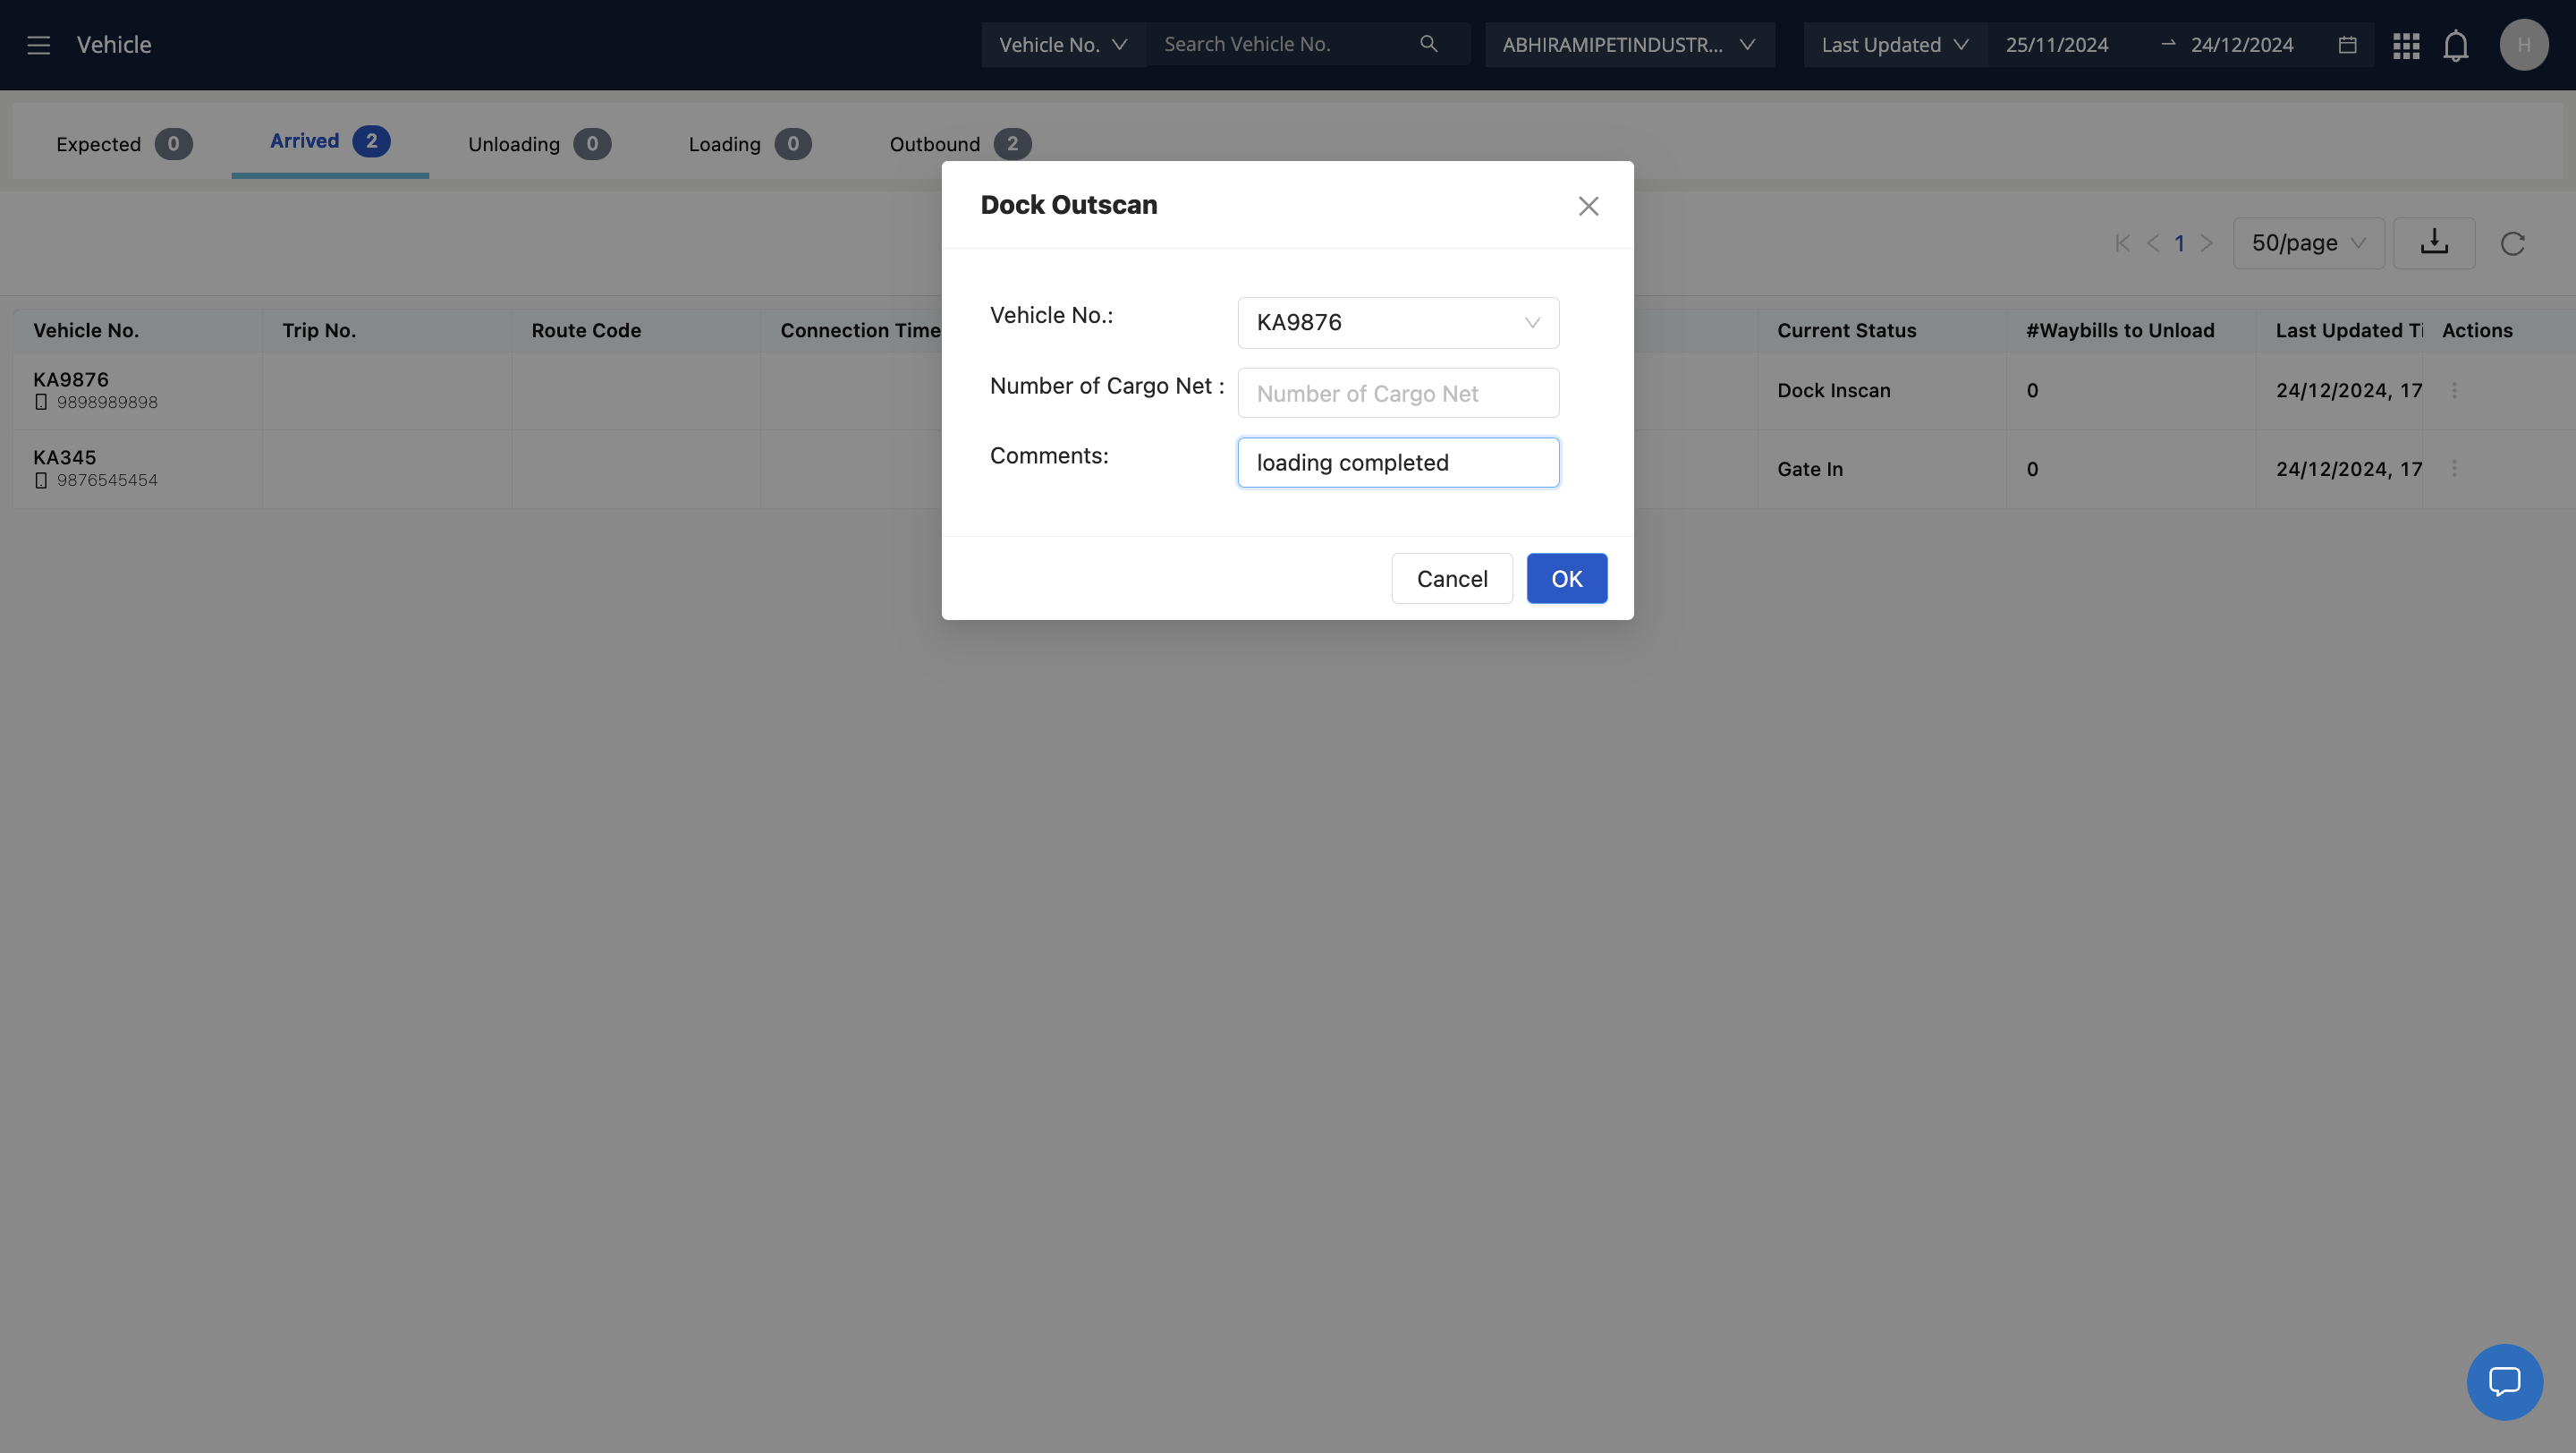Viewport: 2576px width, 1453px height.
Task: Open the apps grid launcher
Action: point(2406,45)
